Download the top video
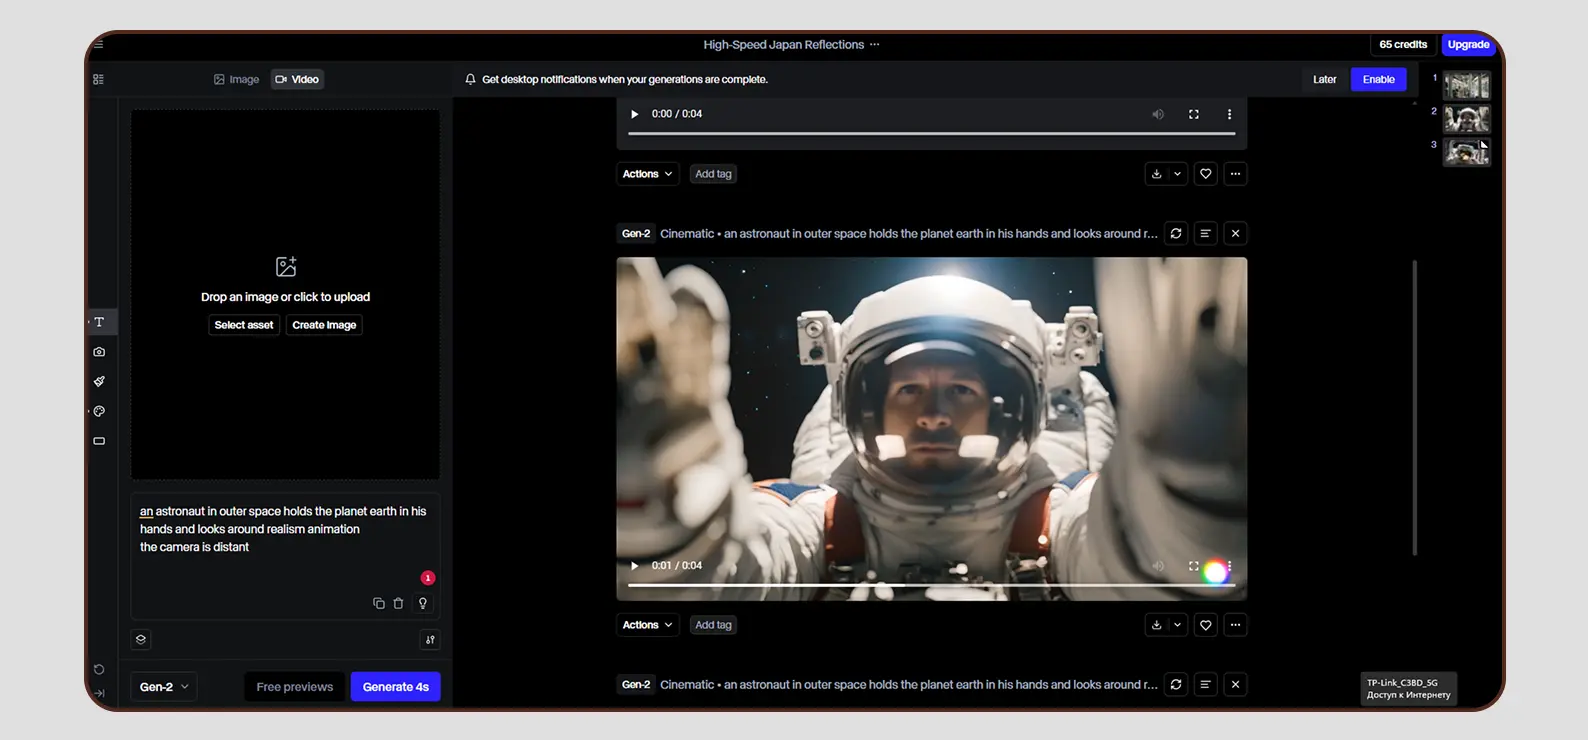 [1157, 174]
